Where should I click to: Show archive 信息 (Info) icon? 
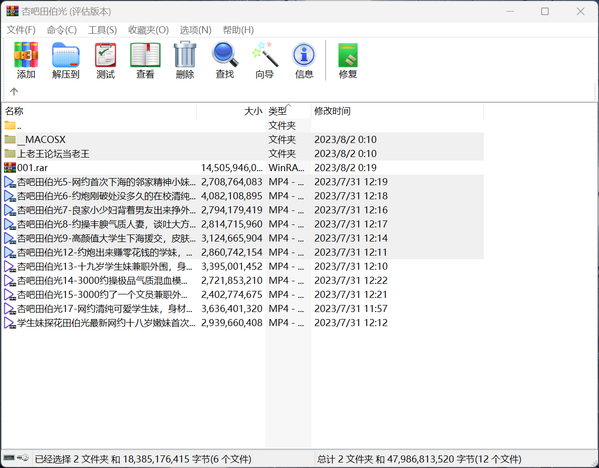(x=304, y=60)
